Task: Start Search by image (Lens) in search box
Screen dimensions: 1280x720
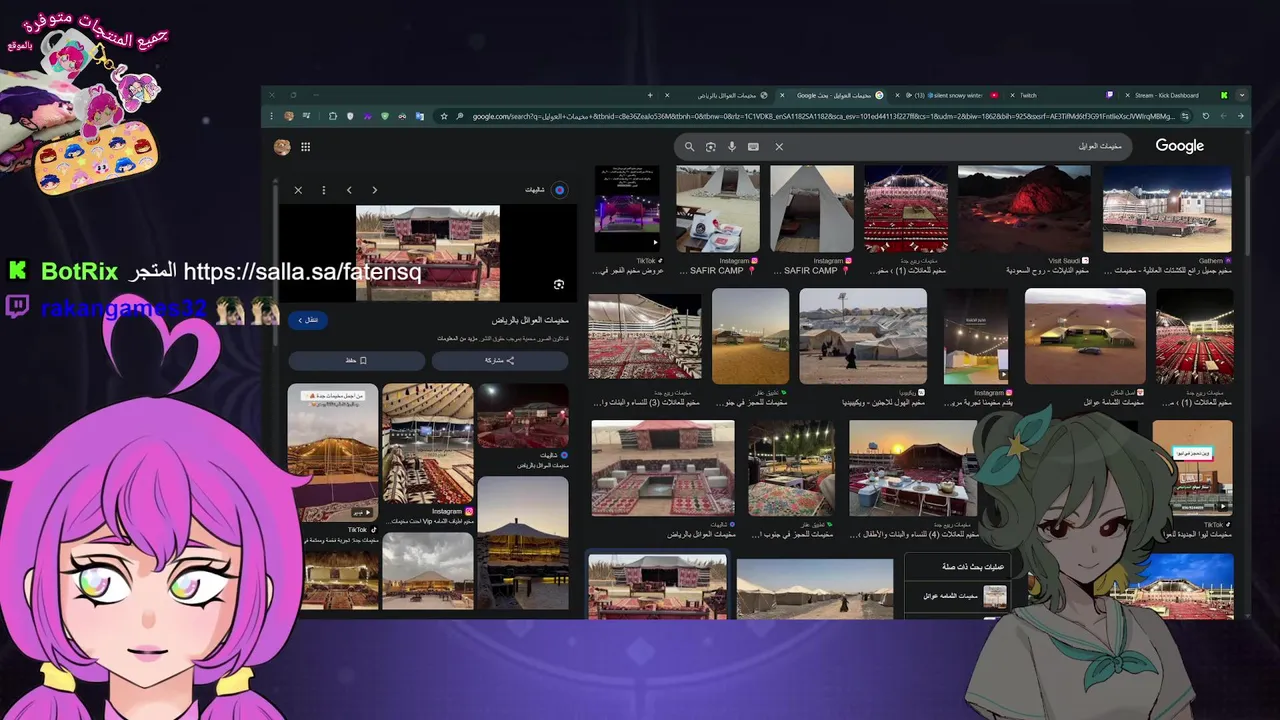Action: [x=711, y=147]
